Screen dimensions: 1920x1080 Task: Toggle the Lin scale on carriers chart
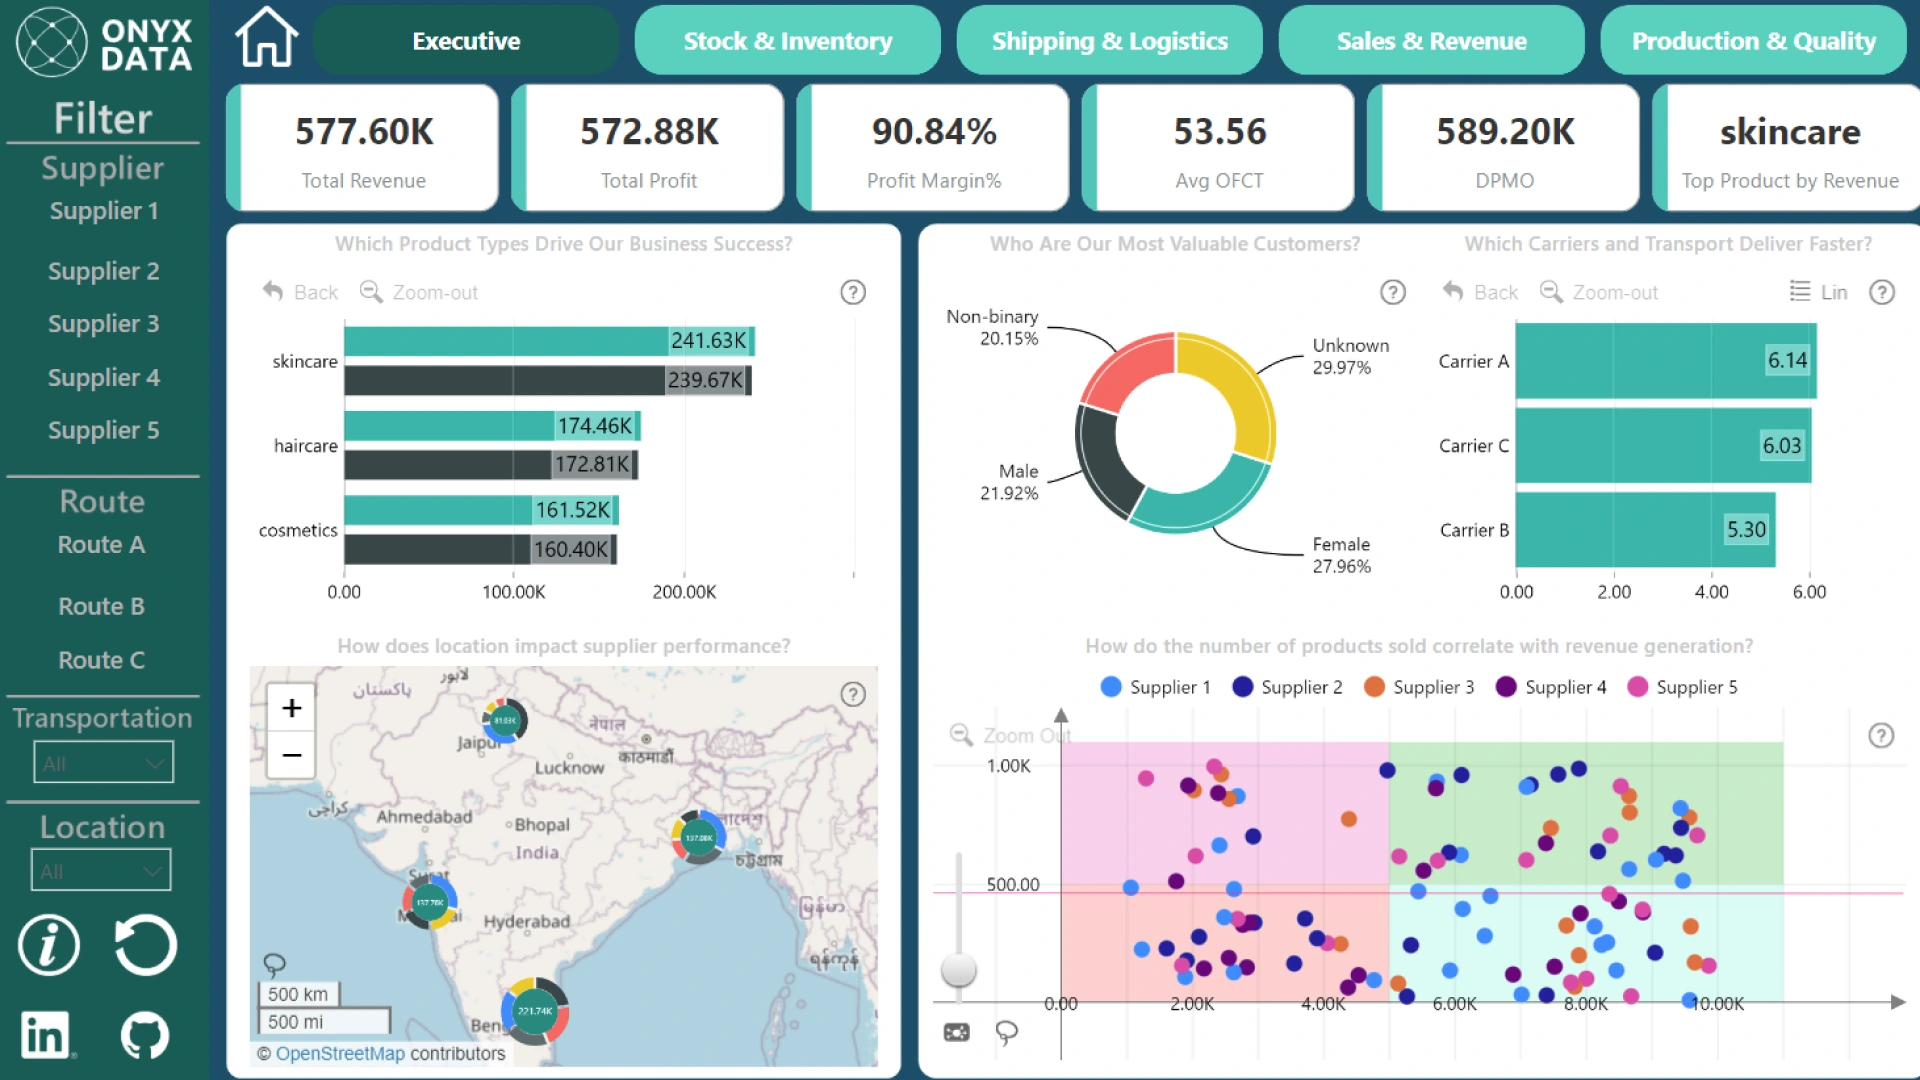[x=1818, y=292]
